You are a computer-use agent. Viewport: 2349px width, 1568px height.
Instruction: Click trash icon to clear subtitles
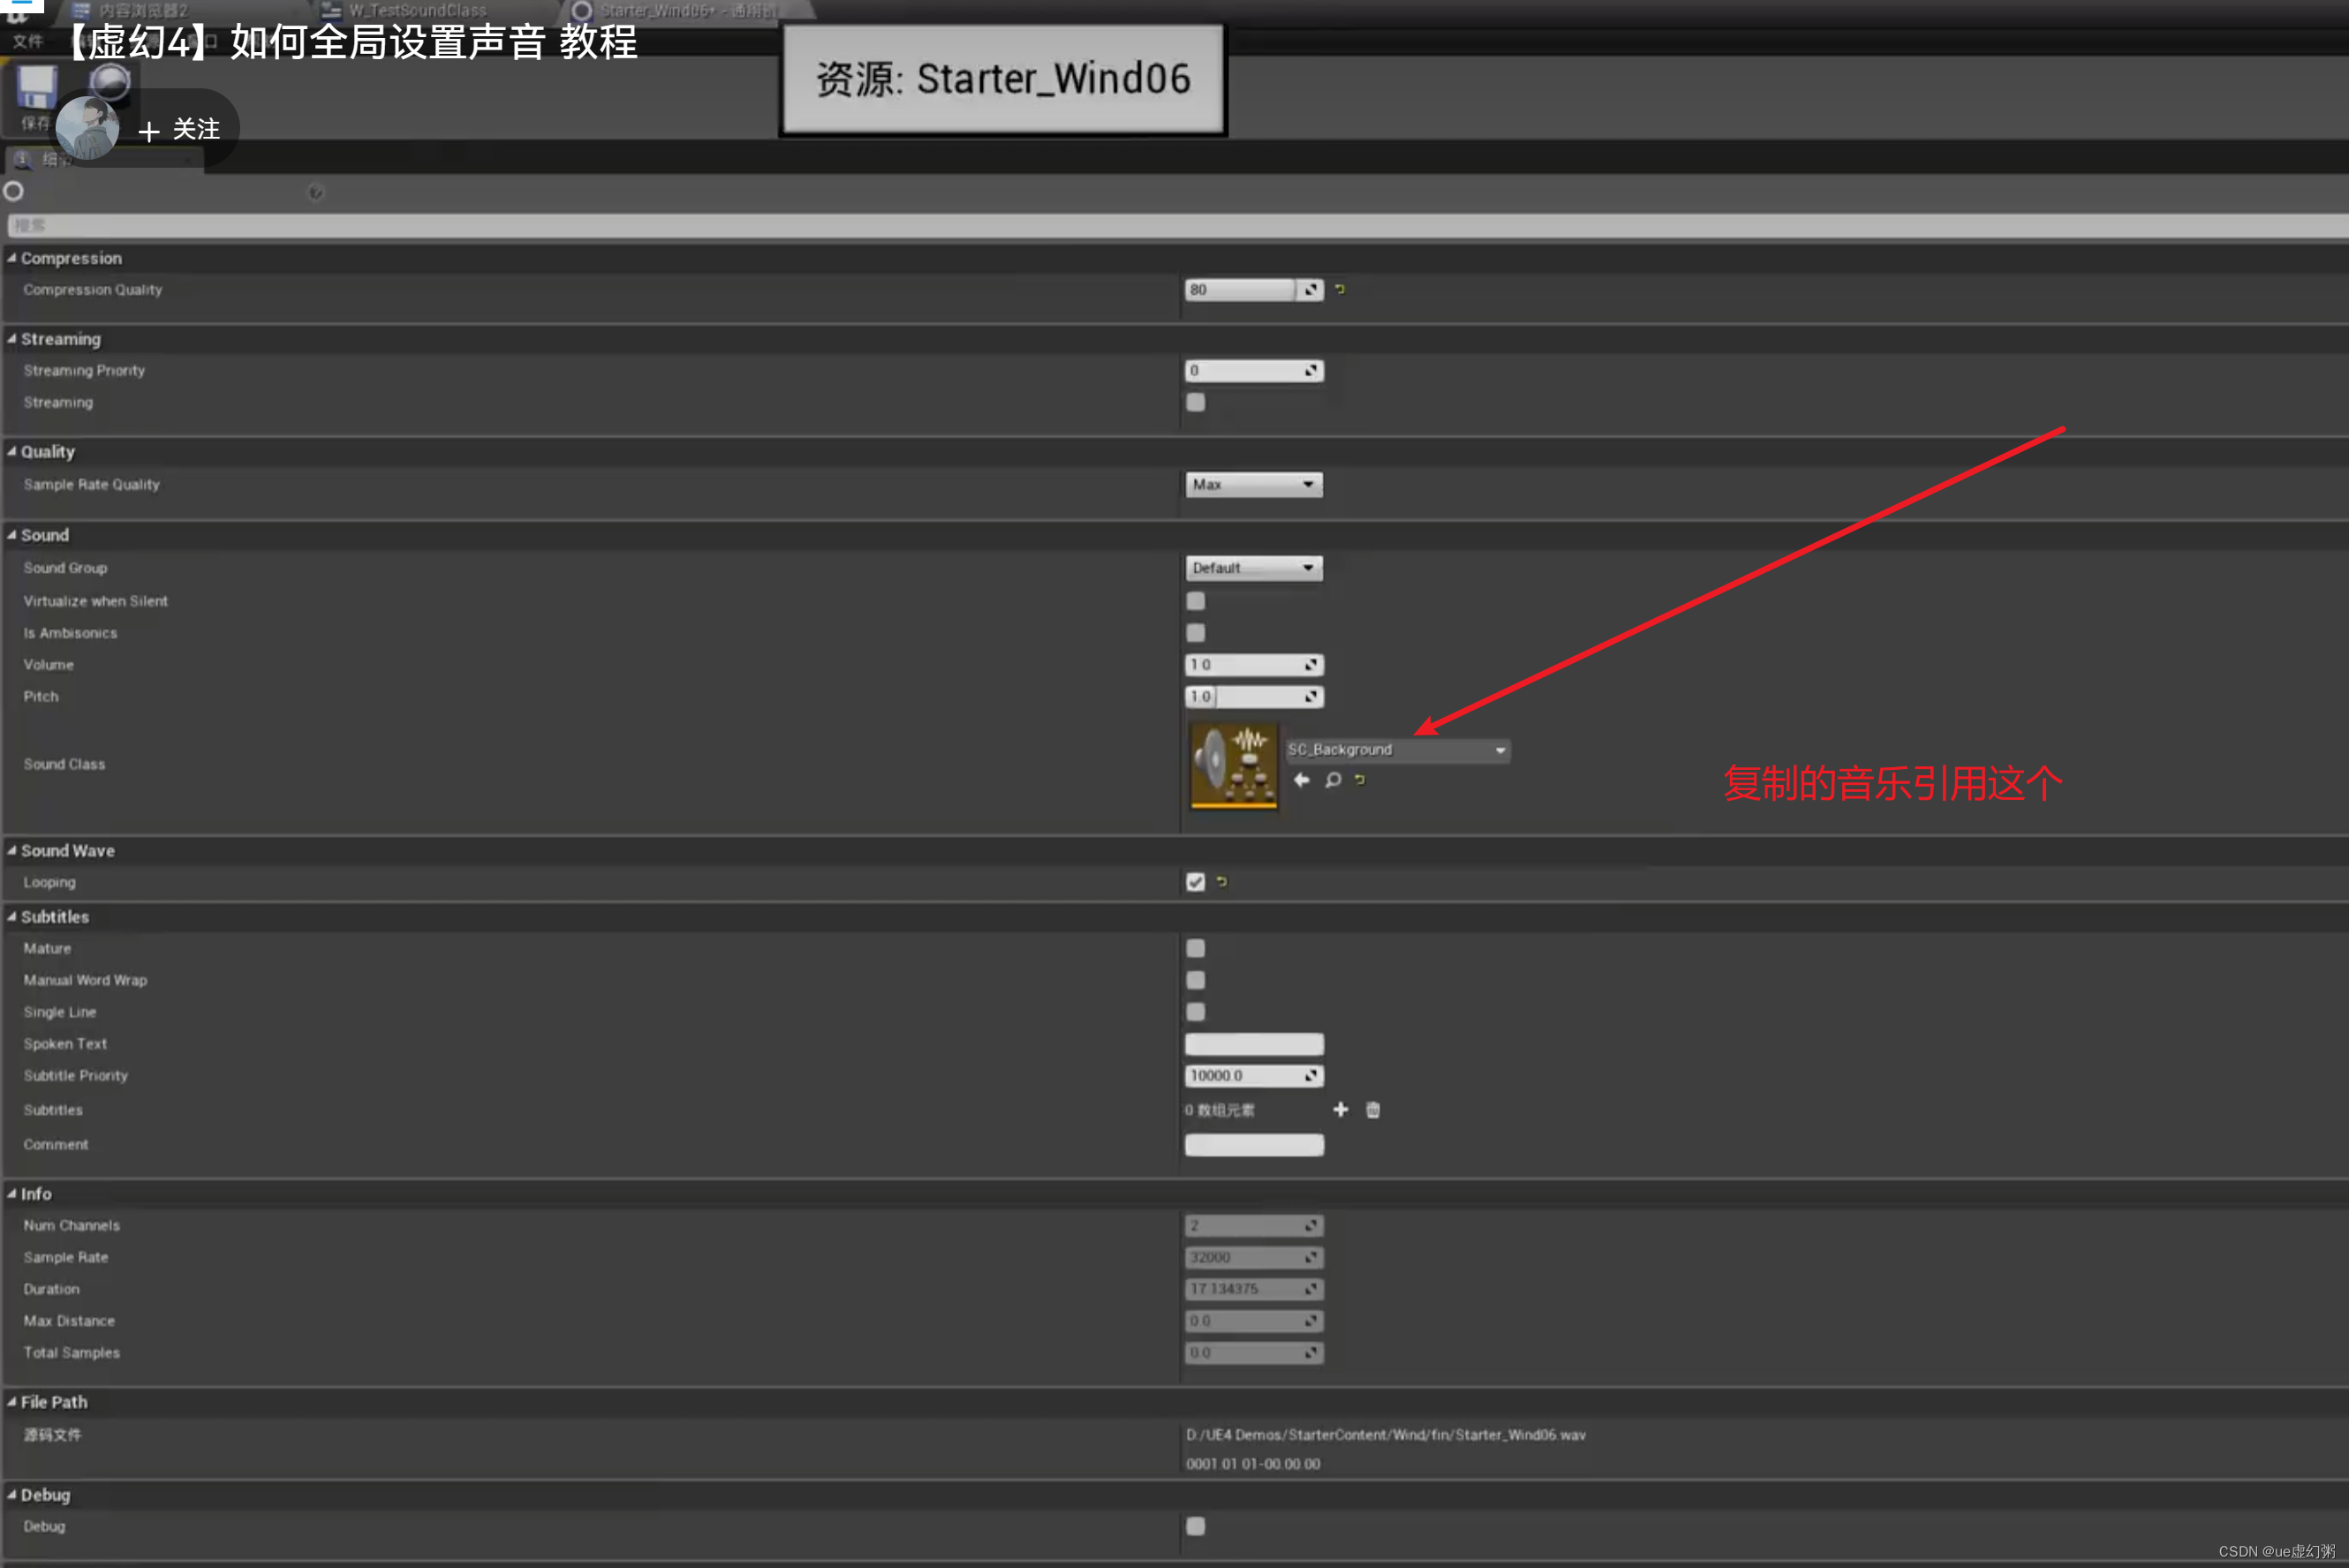(1373, 1109)
